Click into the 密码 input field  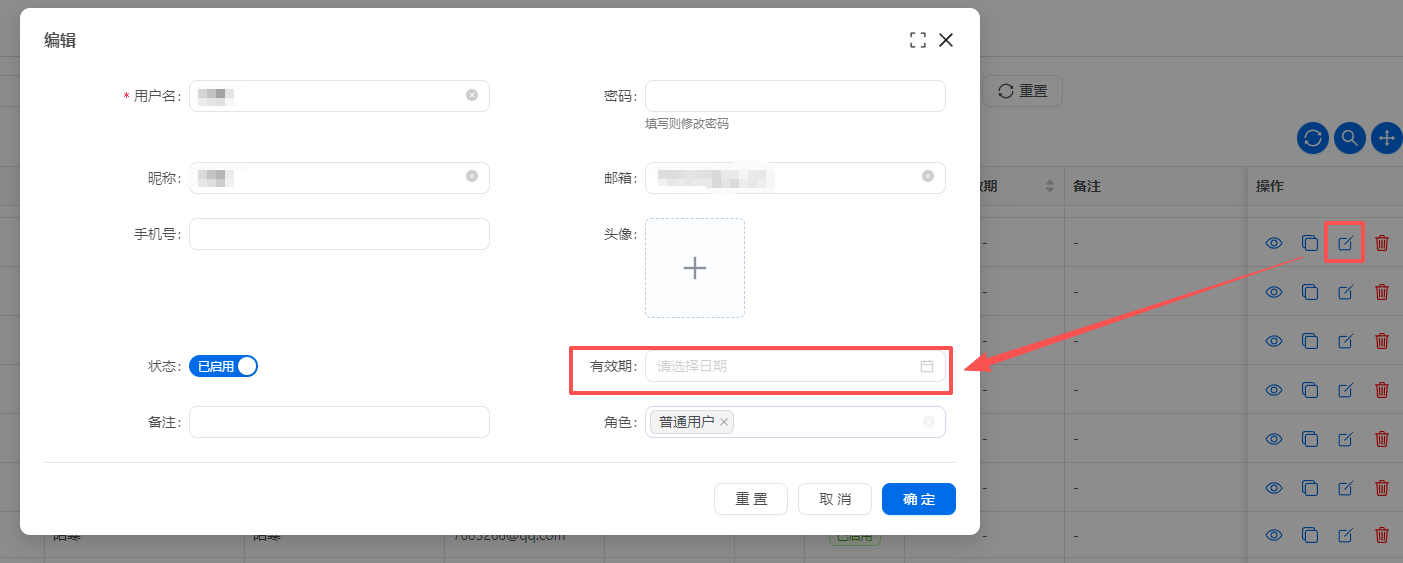[794, 96]
